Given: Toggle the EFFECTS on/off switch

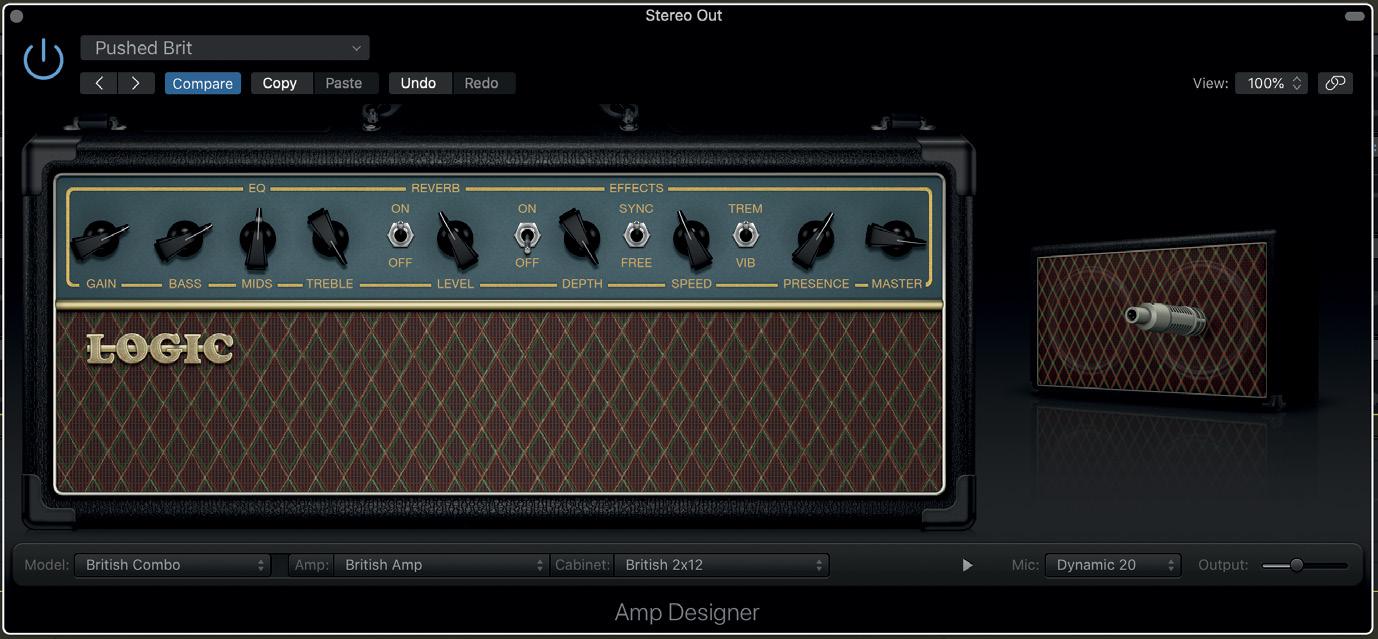Looking at the screenshot, I should point(526,238).
